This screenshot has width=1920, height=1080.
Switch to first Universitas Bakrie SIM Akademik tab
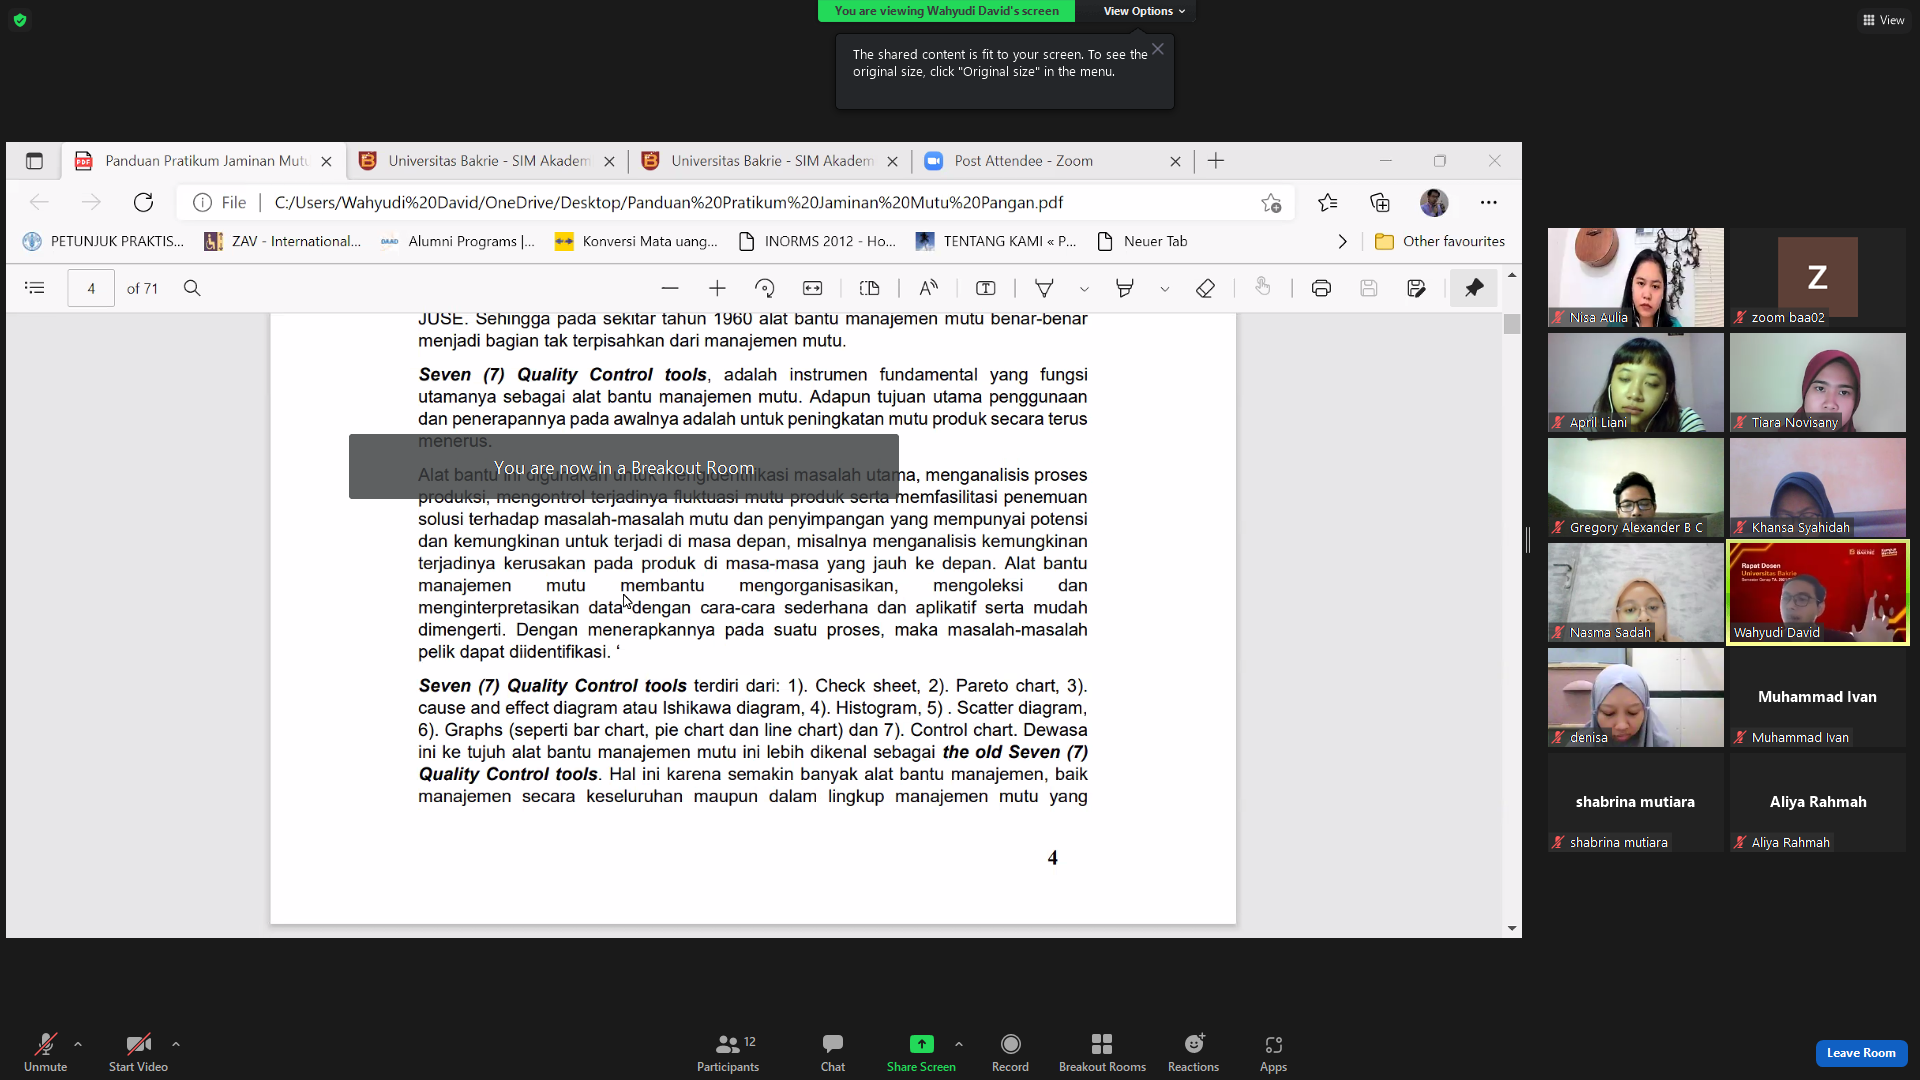[x=488, y=161]
